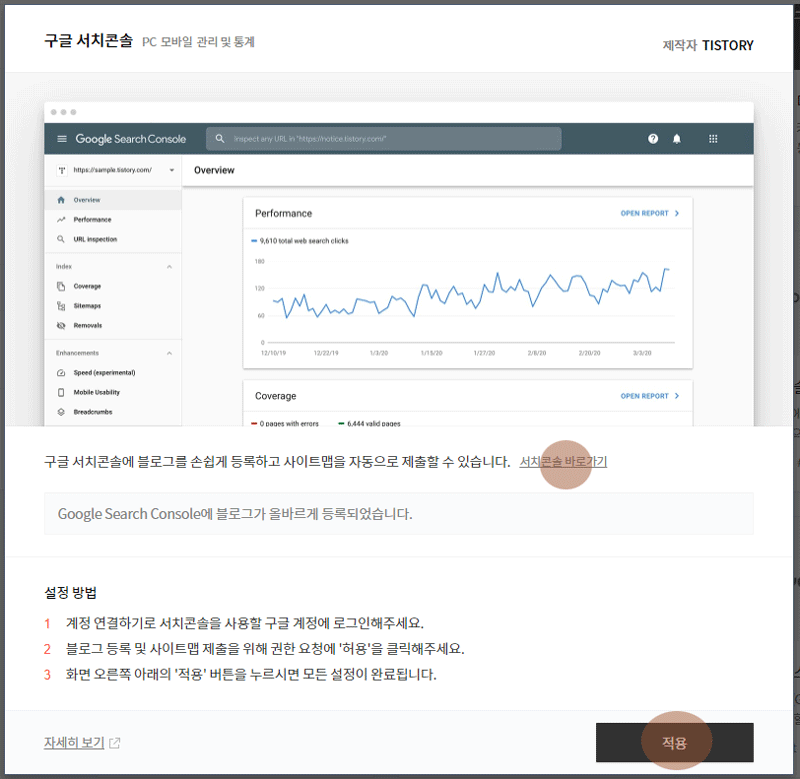Select Coverage in the sidebar Index group

click(x=113, y=286)
